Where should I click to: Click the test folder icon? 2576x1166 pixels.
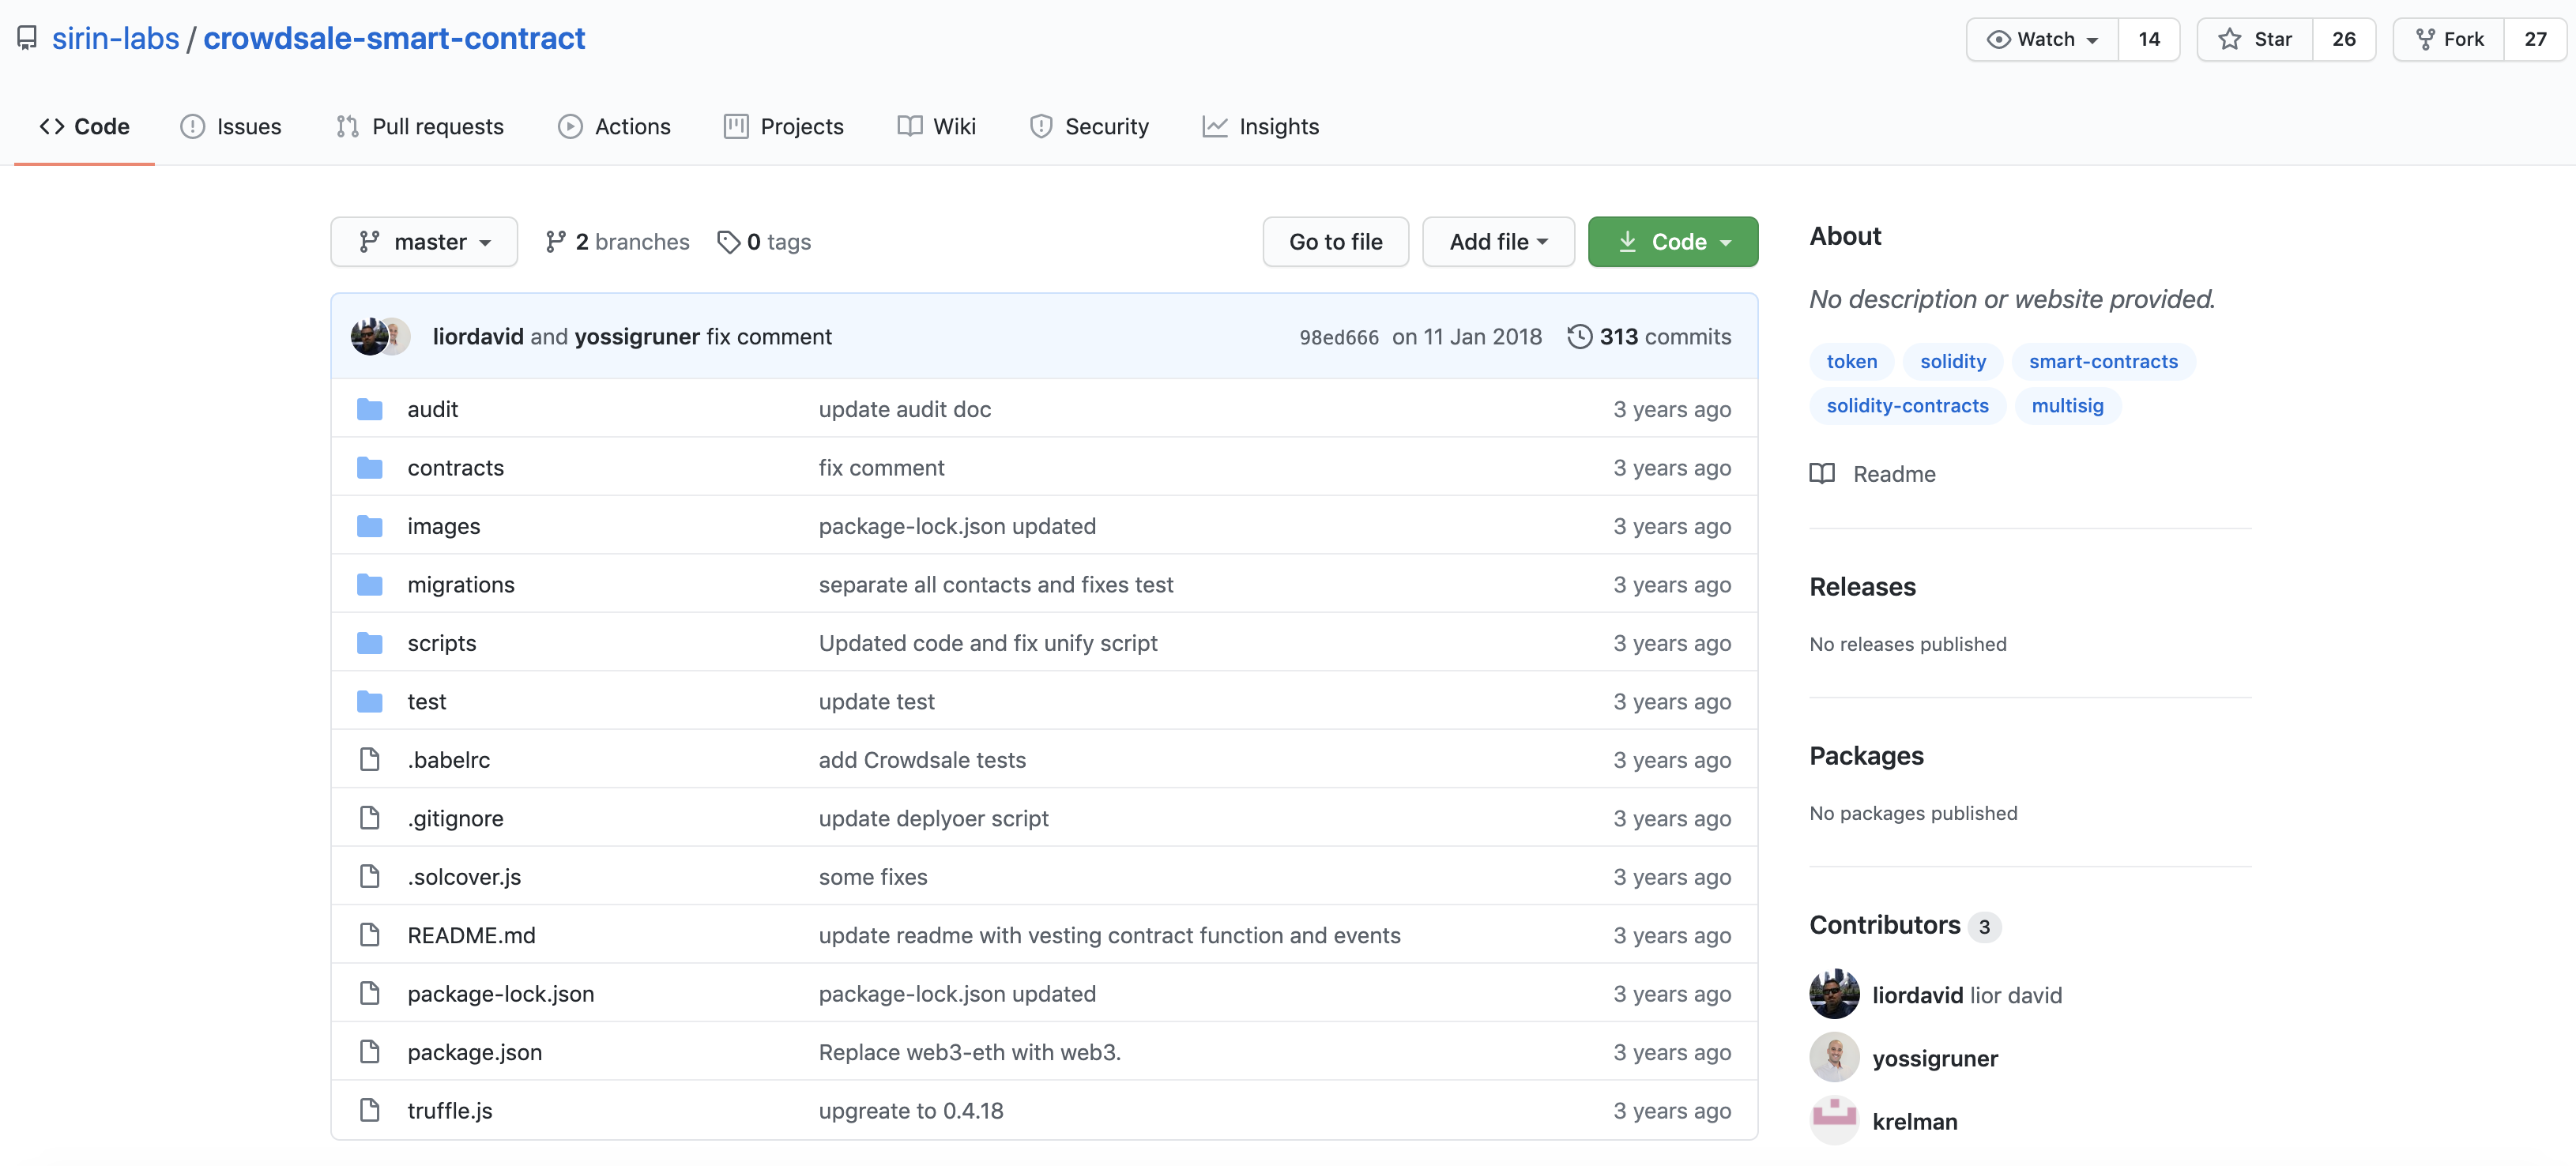[x=370, y=702]
